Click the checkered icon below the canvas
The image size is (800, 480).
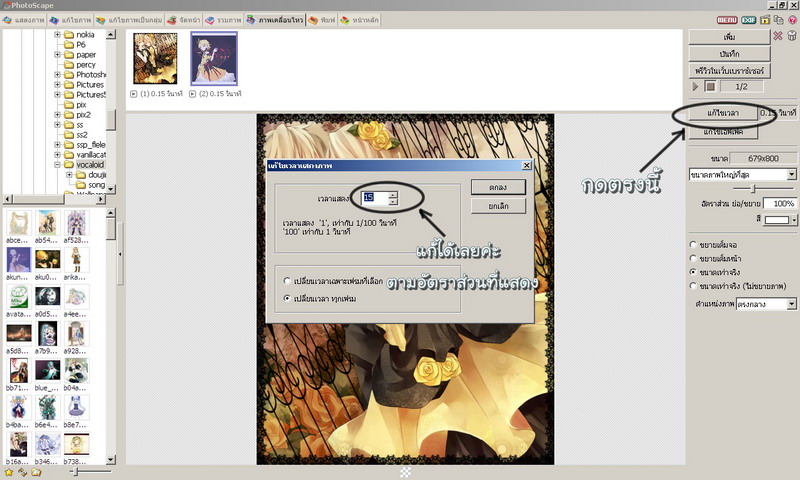405,472
